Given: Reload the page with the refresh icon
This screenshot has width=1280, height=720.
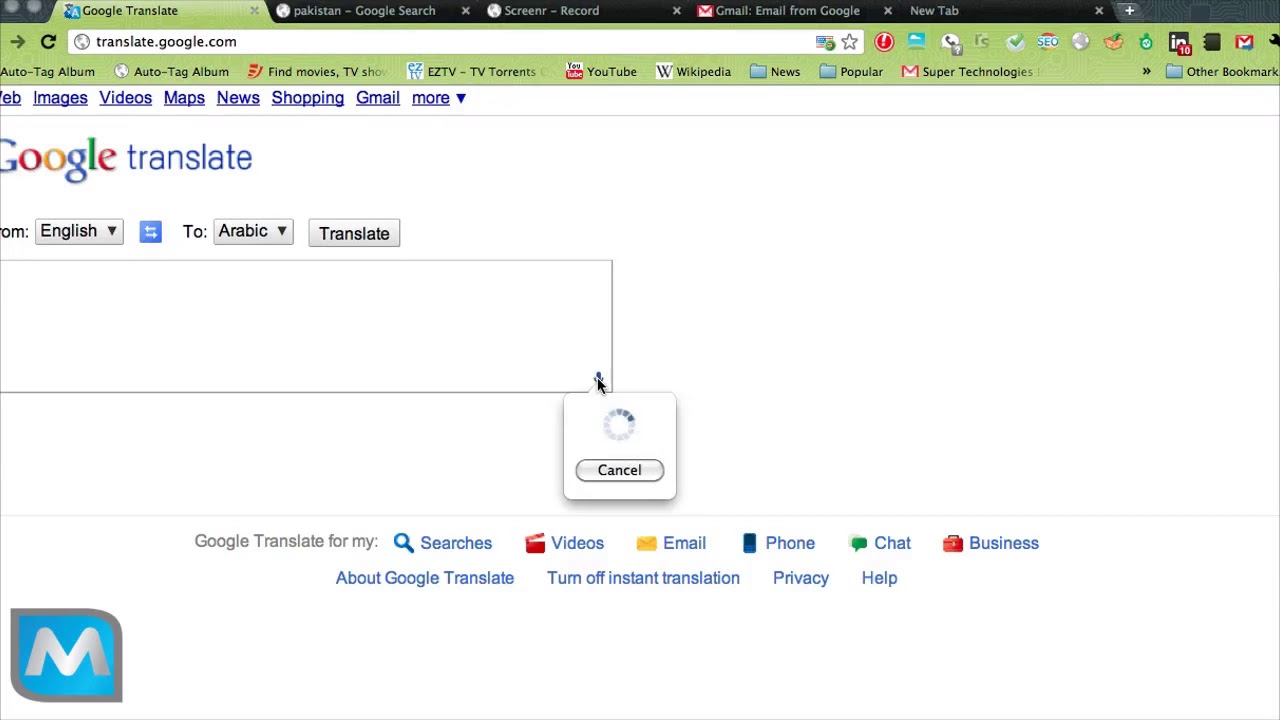Looking at the screenshot, I should click(48, 42).
